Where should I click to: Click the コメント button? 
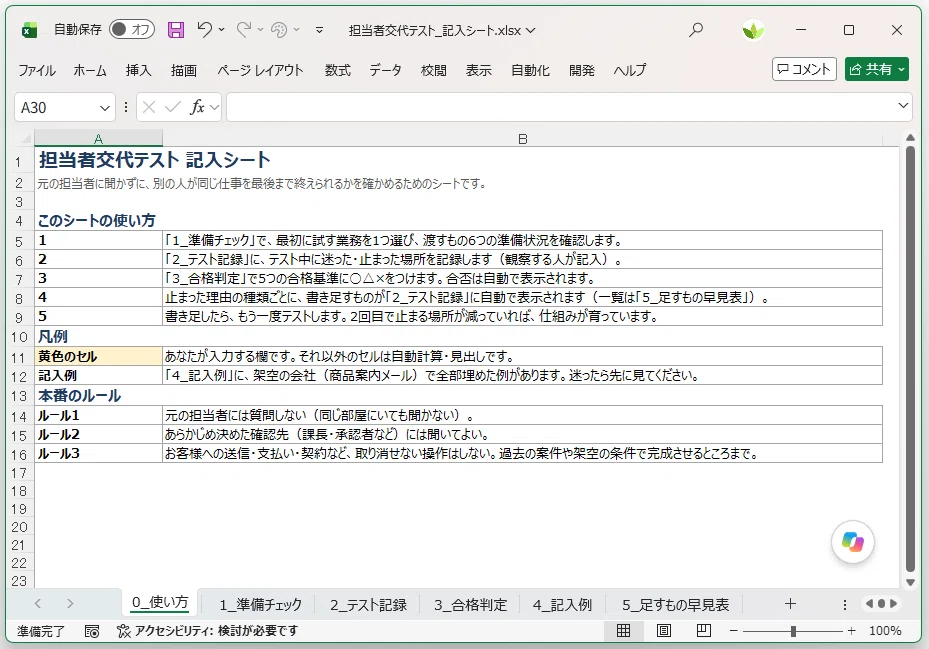(804, 69)
